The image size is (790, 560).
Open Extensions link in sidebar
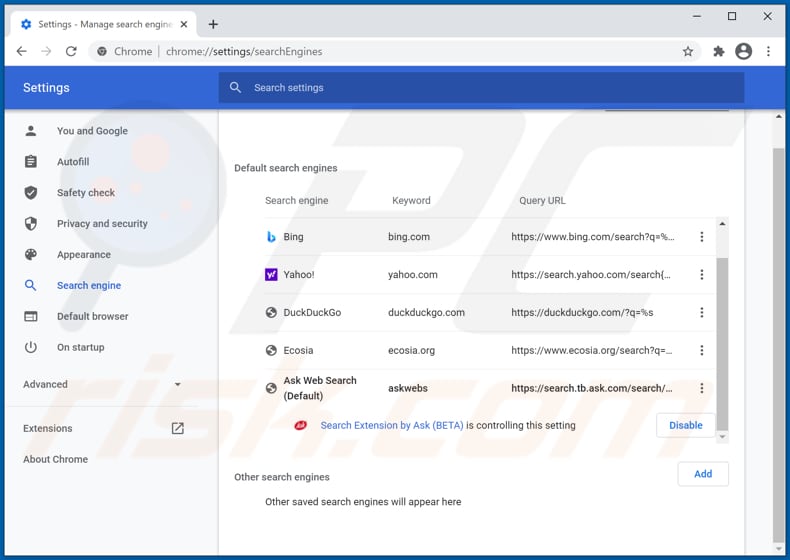(48, 428)
